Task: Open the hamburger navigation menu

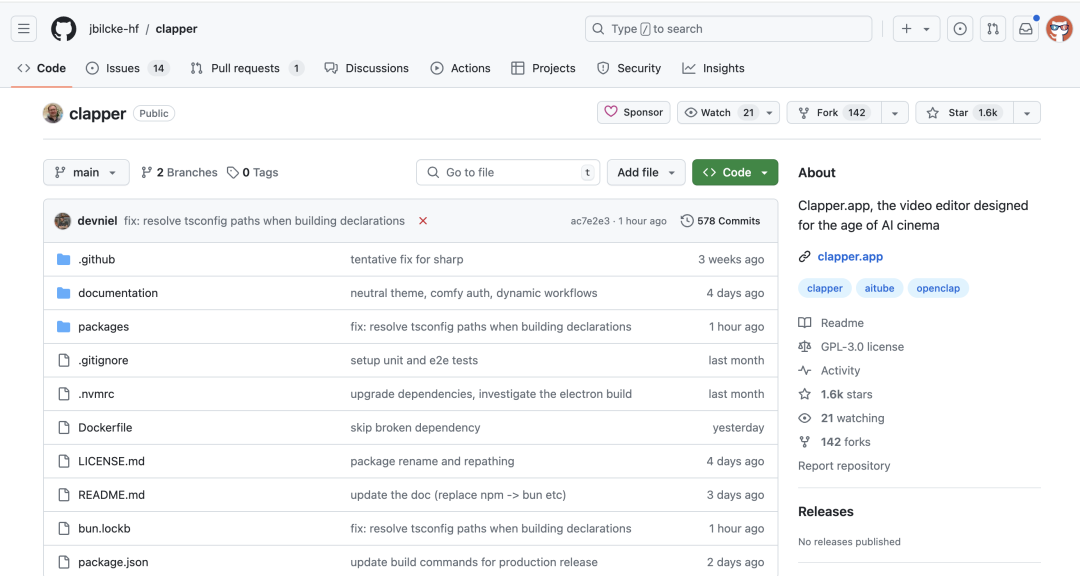Action: 24,29
